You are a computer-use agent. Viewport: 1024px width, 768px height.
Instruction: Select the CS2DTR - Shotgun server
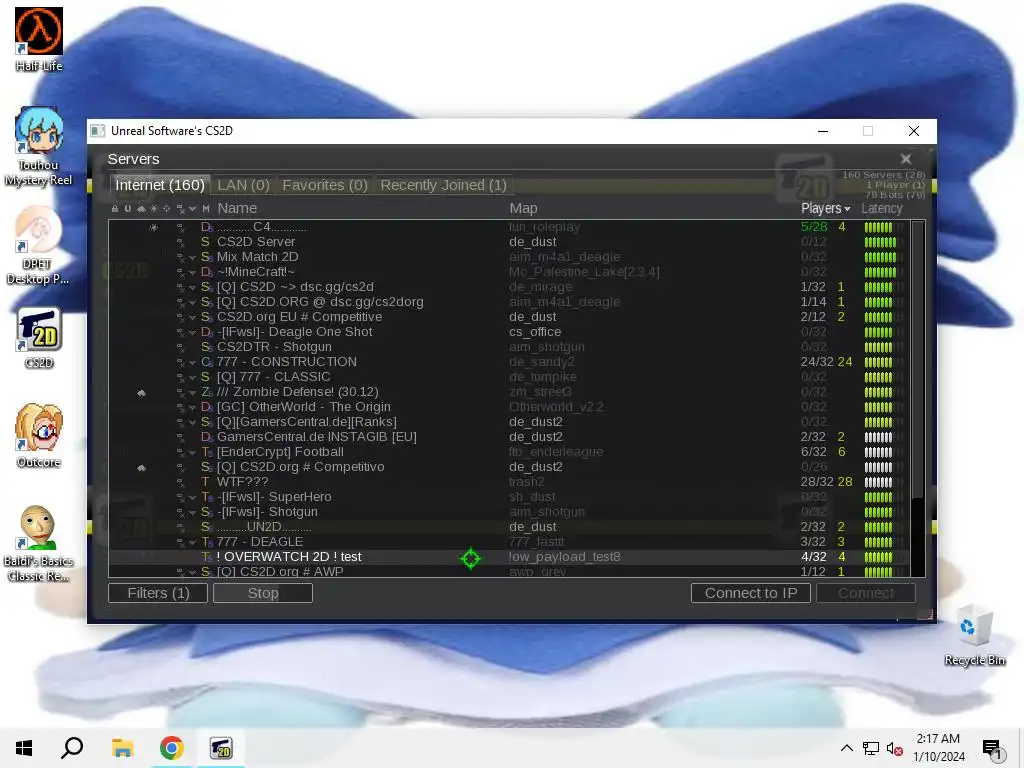pos(508,347)
